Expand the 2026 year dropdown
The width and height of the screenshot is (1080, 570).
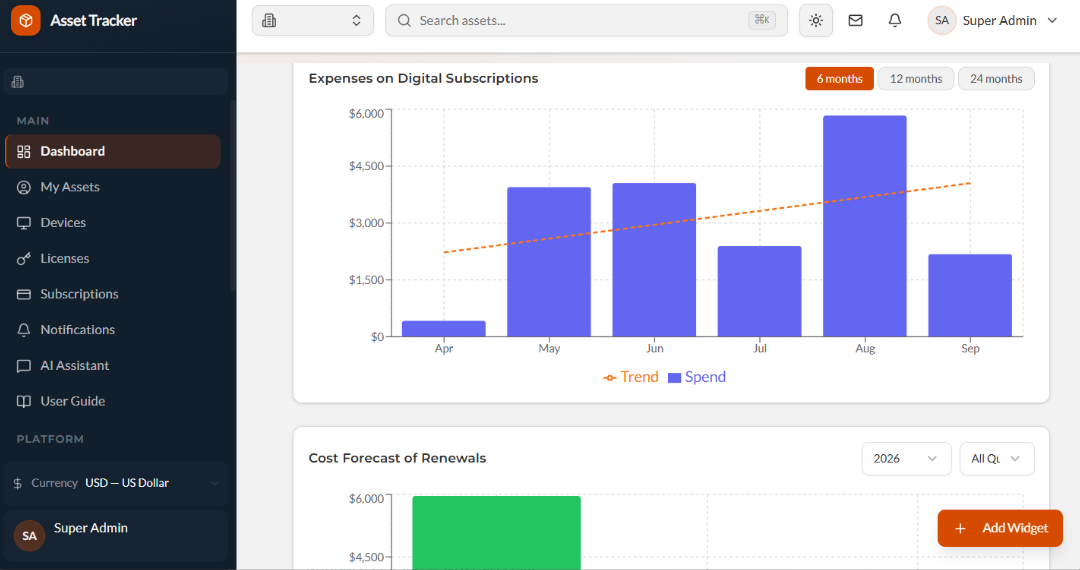[x=906, y=458]
